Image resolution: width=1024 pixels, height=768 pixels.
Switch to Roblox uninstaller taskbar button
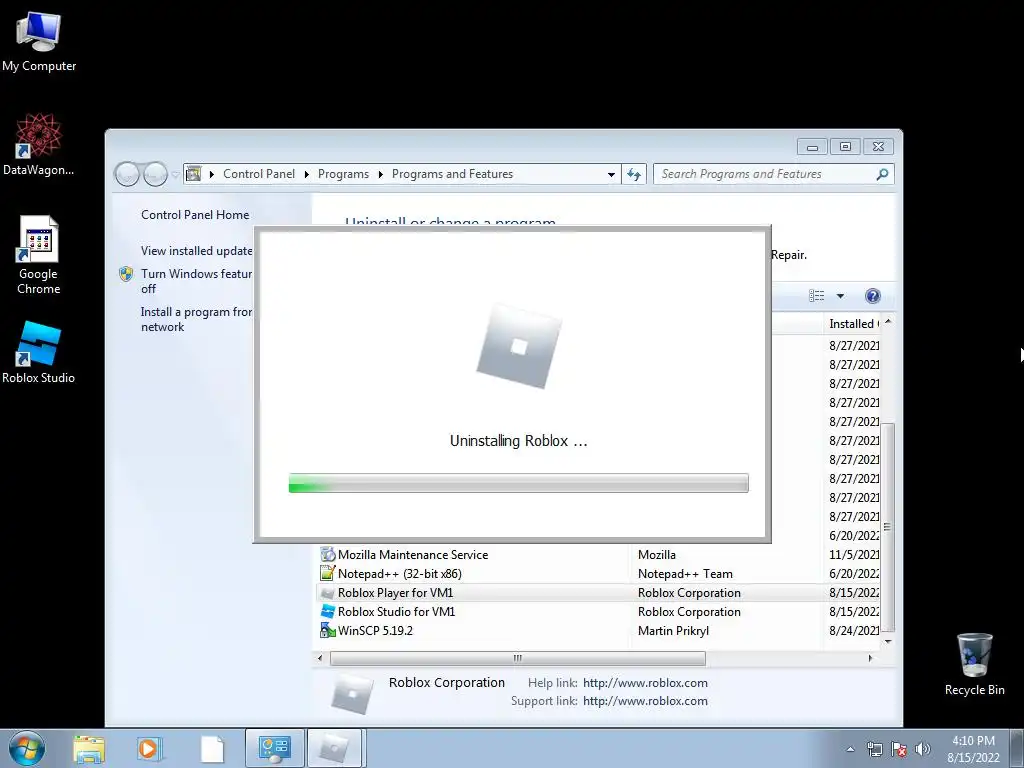click(334, 748)
